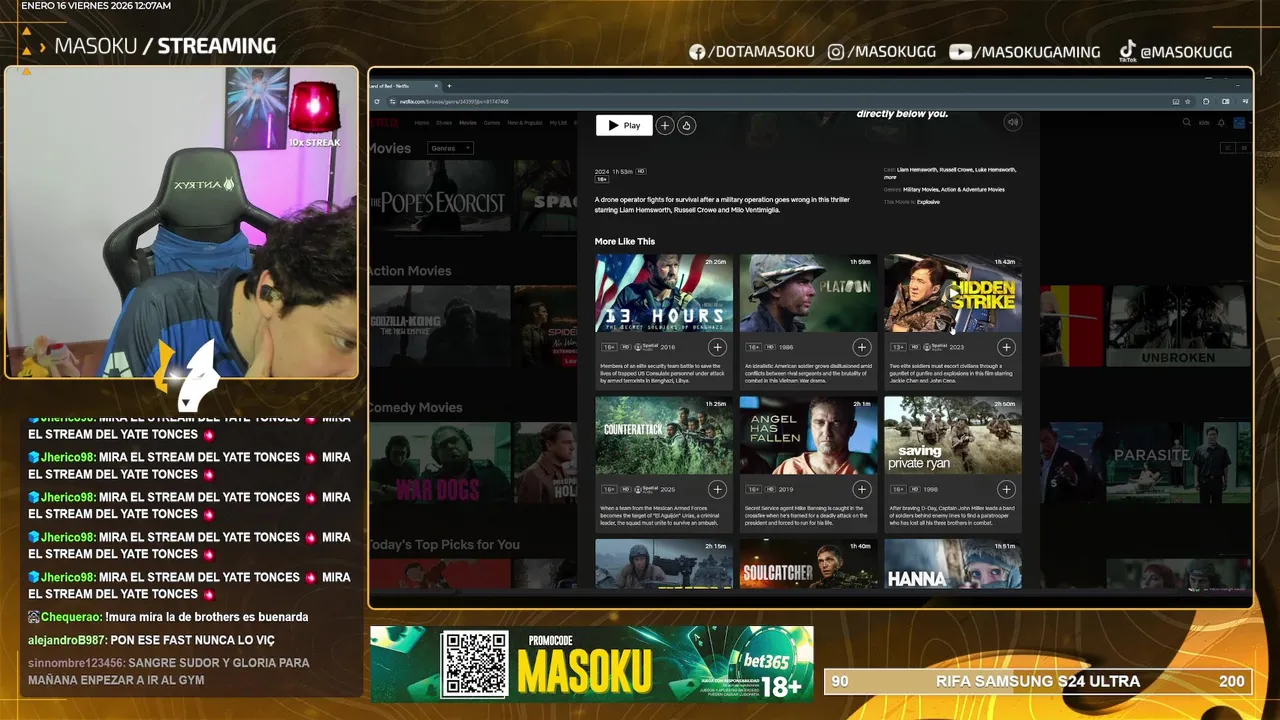Switch to grid view in Netflix Movies
The width and height of the screenshot is (1280, 720).
pyautogui.click(x=1244, y=148)
